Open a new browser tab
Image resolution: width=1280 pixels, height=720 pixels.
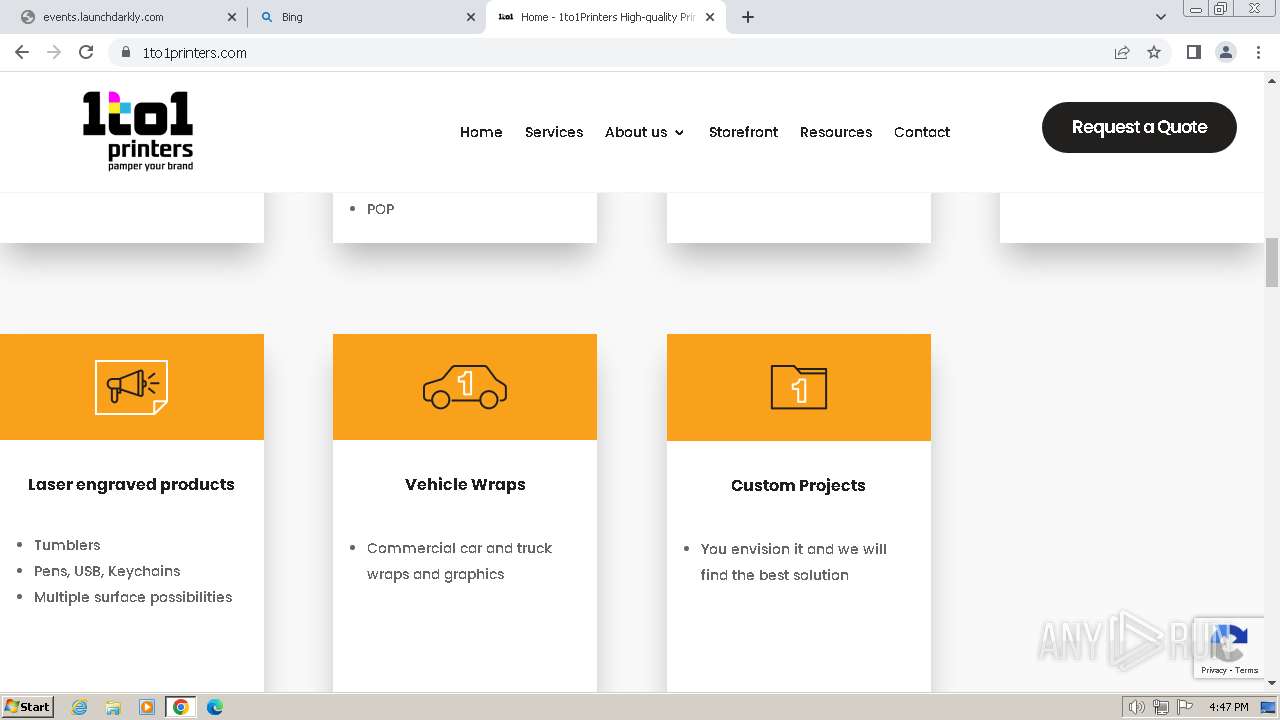click(748, 17)
